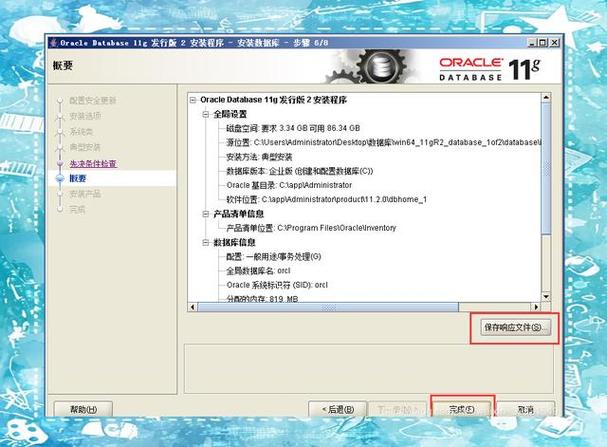607x447 pixels.
Task: Open help with the 帮助(H) button
Action: tap(83, 409)
